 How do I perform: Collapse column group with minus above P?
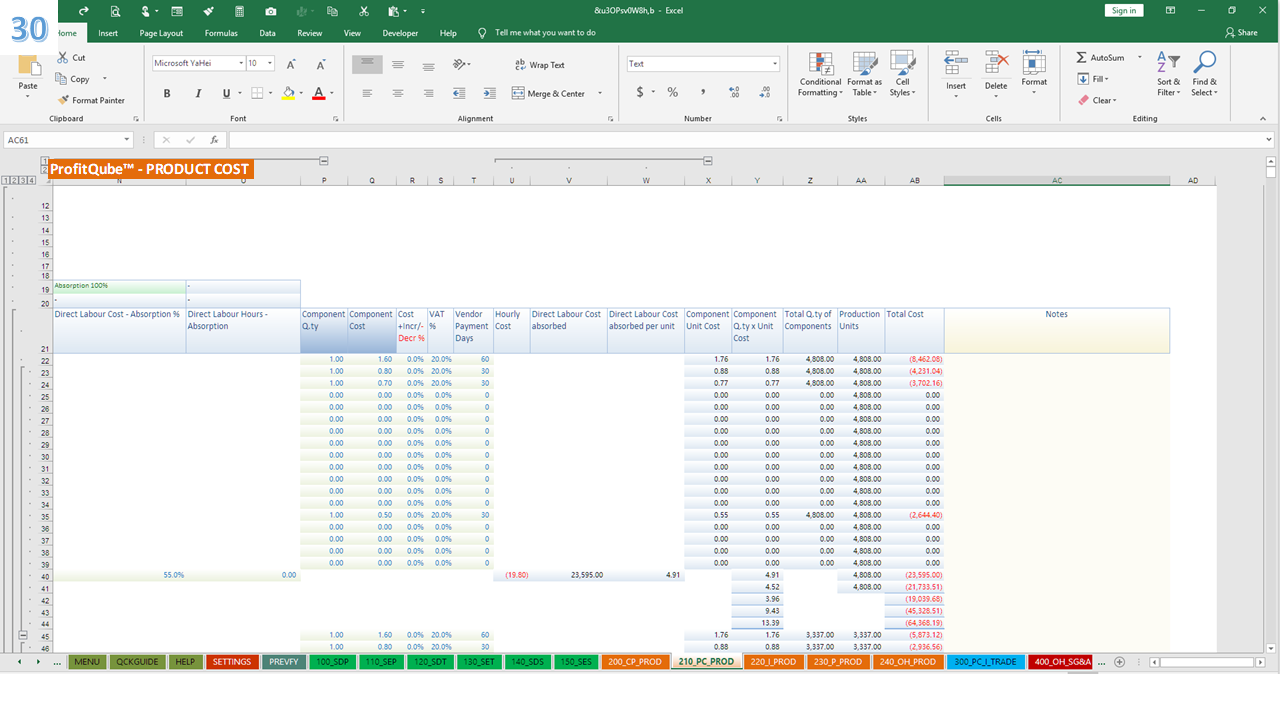pos(324,160)
